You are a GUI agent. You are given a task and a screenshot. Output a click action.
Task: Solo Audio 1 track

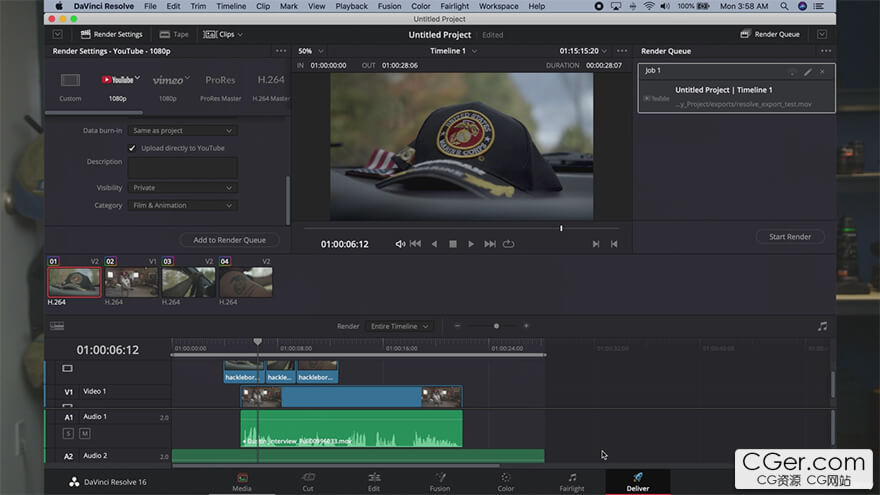68,434
